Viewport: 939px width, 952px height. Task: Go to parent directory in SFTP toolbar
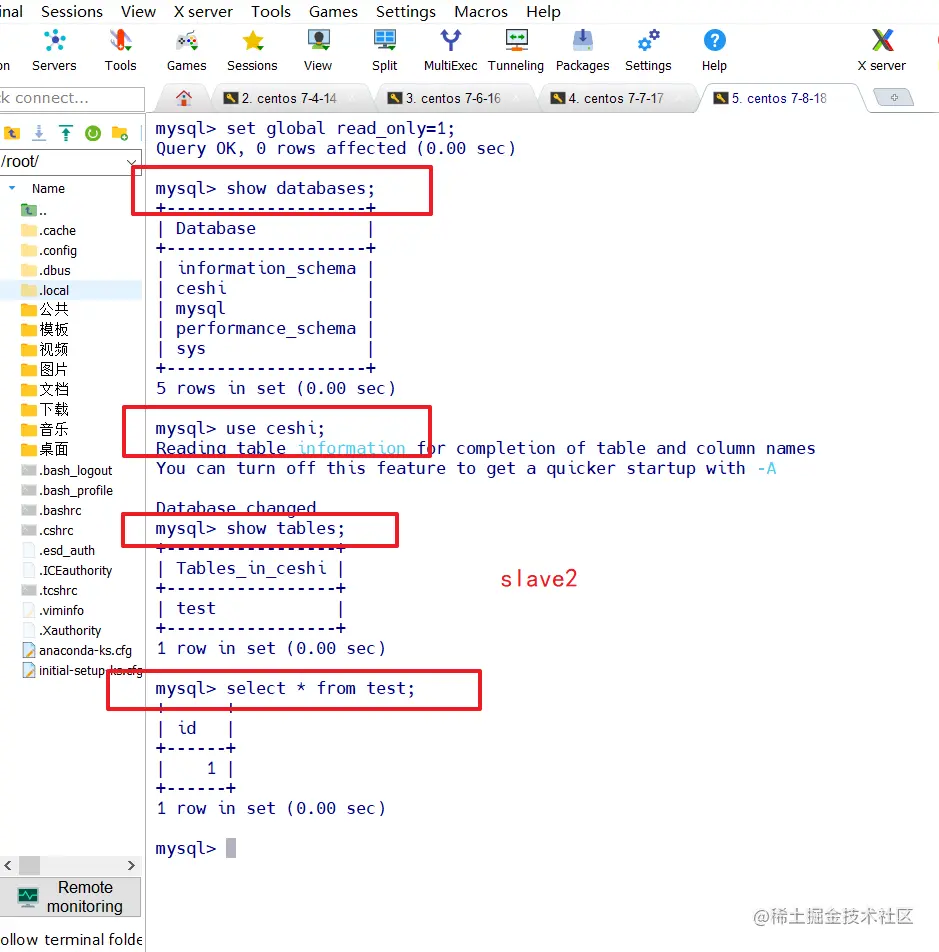pyautogui.click(x=12, y=133)
